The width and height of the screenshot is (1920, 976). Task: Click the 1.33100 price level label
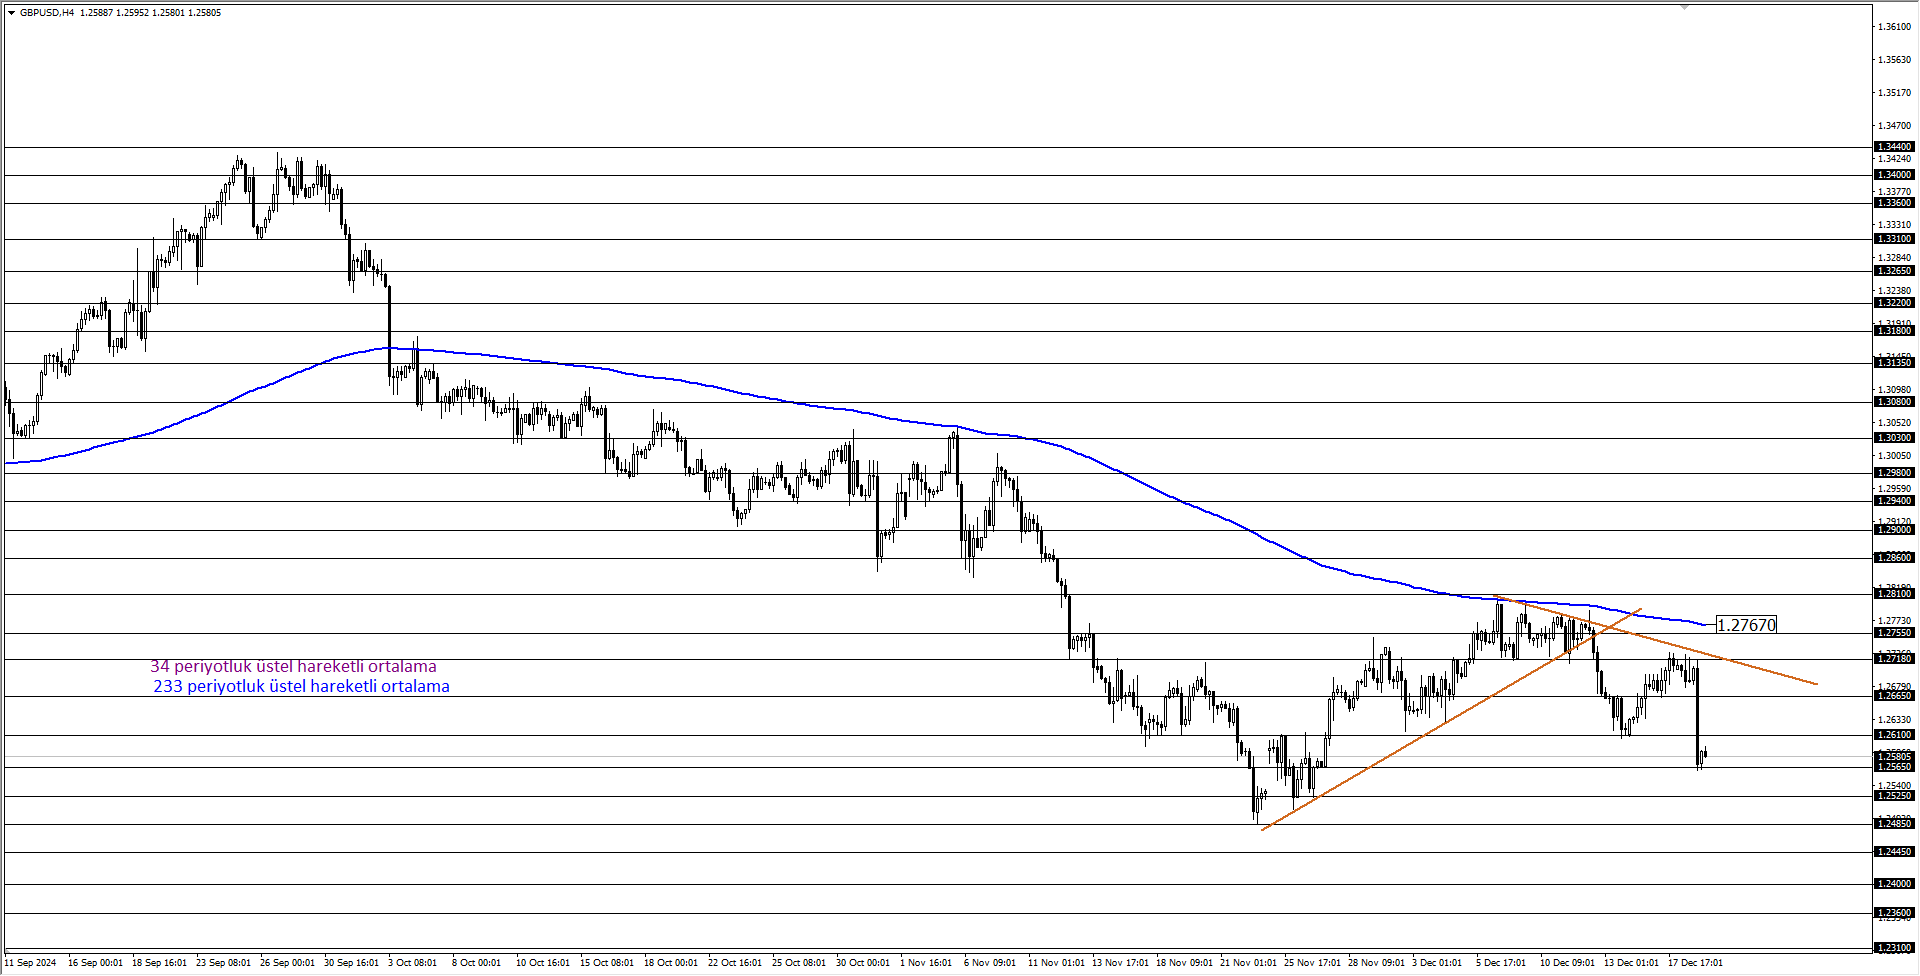[1894, 239]
